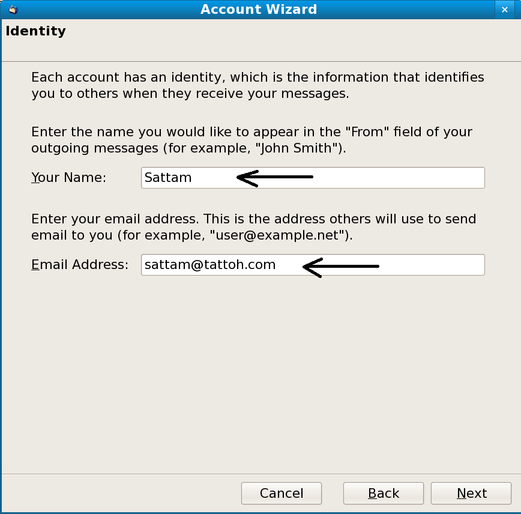
Task: Click the Account Wizard title bar text
Action: click(259, 9)
